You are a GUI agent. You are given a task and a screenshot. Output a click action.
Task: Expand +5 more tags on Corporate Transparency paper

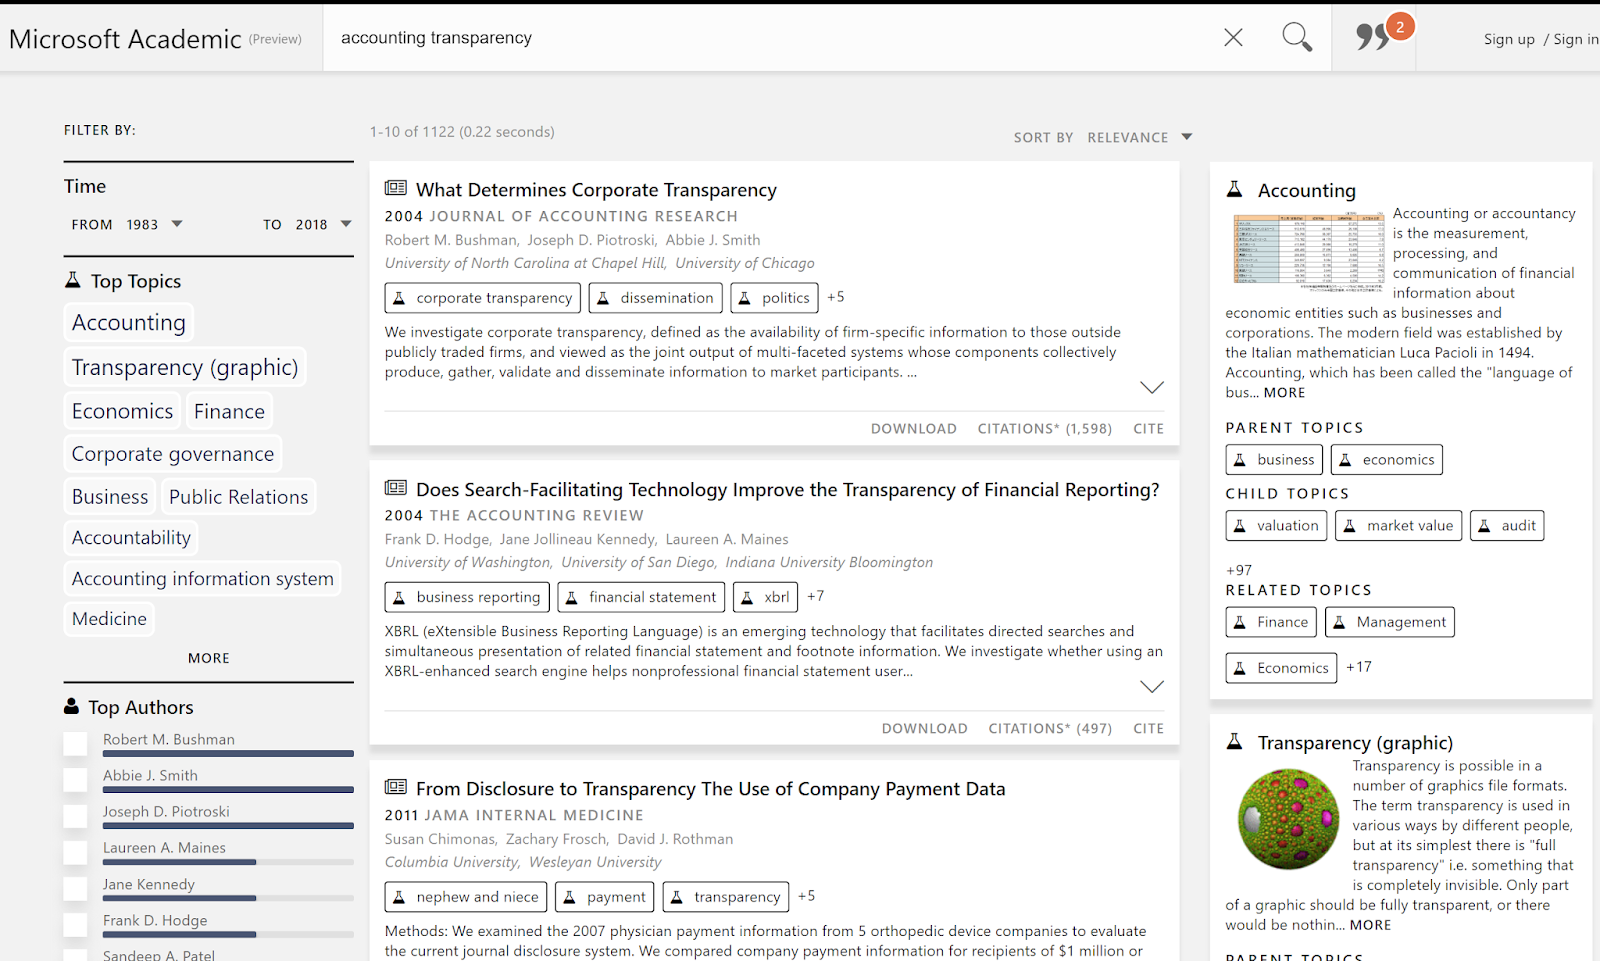836,297
